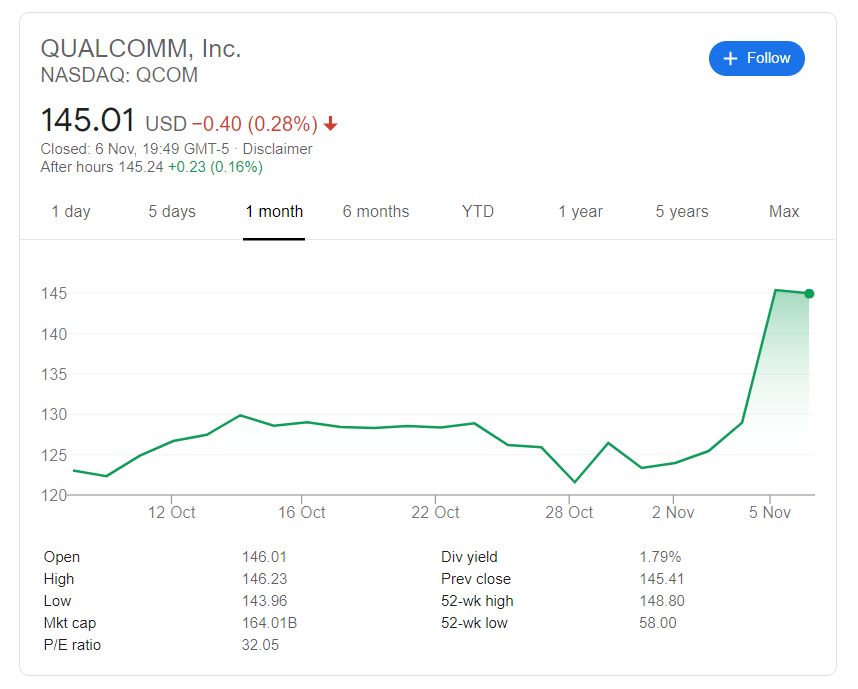The image size is (858, 689).
Task: Select the 5 days range tab
Action: [x=172, y=211]
